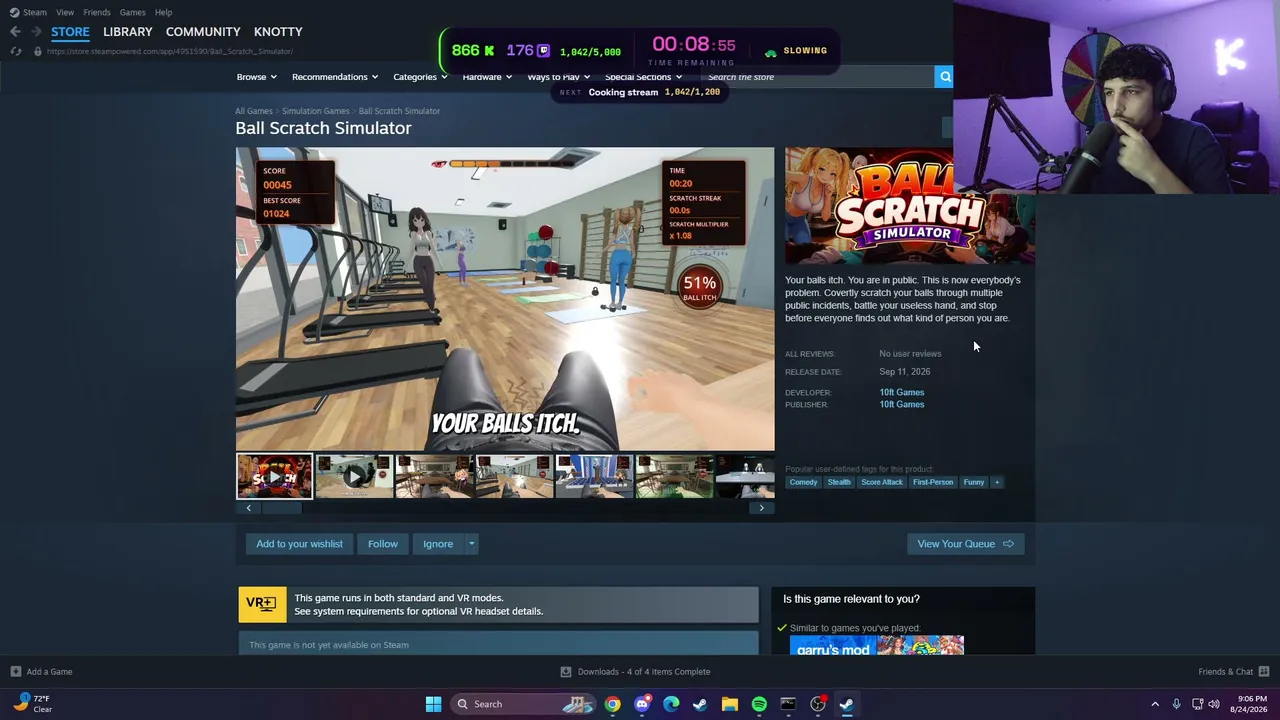
Task: Go to All Games breadcrumb
Action: 254,111
